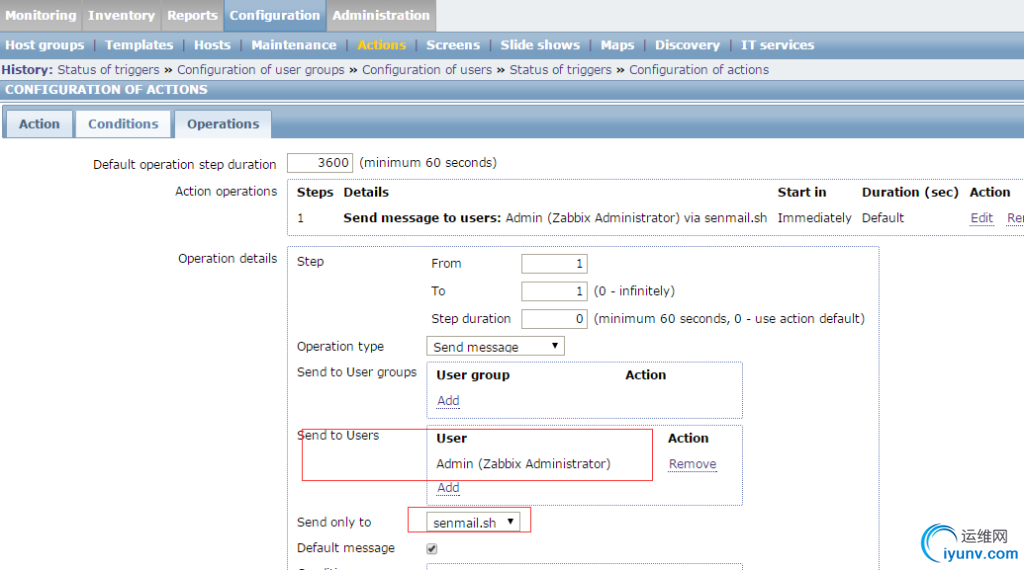This screenshot has width=1024, height=570.
Task: Switch to the Conditions tab
Action: [x=123, y=124]
